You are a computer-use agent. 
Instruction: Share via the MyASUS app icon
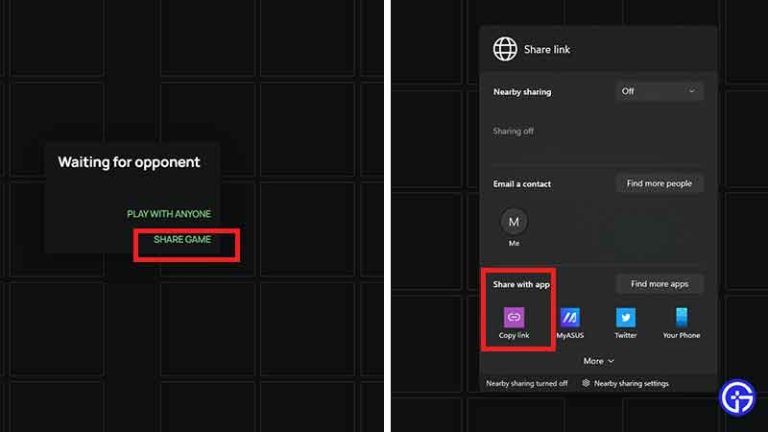(x=569, y=317)
